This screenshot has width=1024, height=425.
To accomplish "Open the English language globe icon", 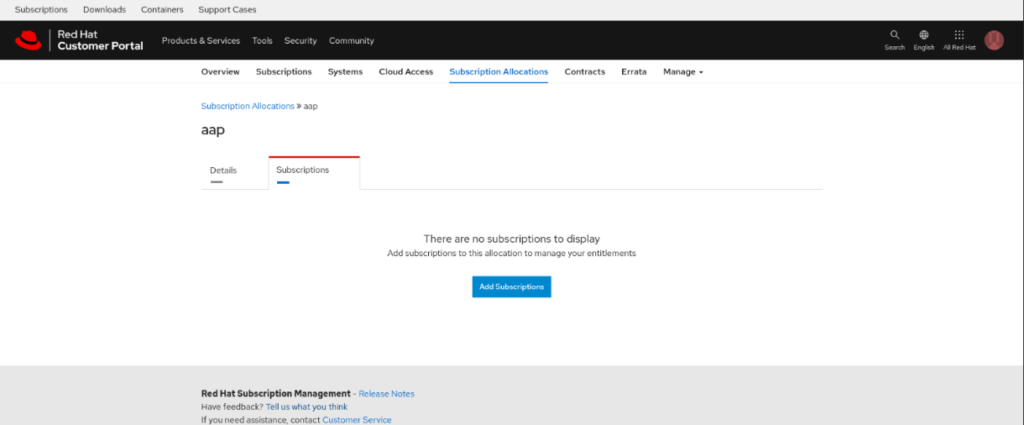I will 923,40.
